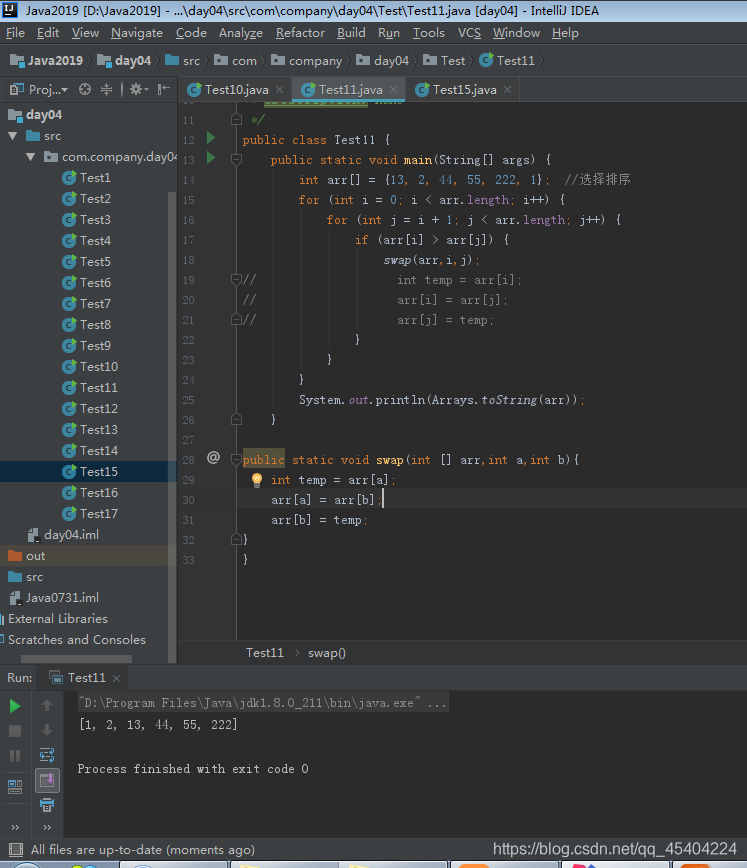Switch to Test15.java tab
Image resolution: width=747 pixels, height=868 pixels.
pos(464,89)
